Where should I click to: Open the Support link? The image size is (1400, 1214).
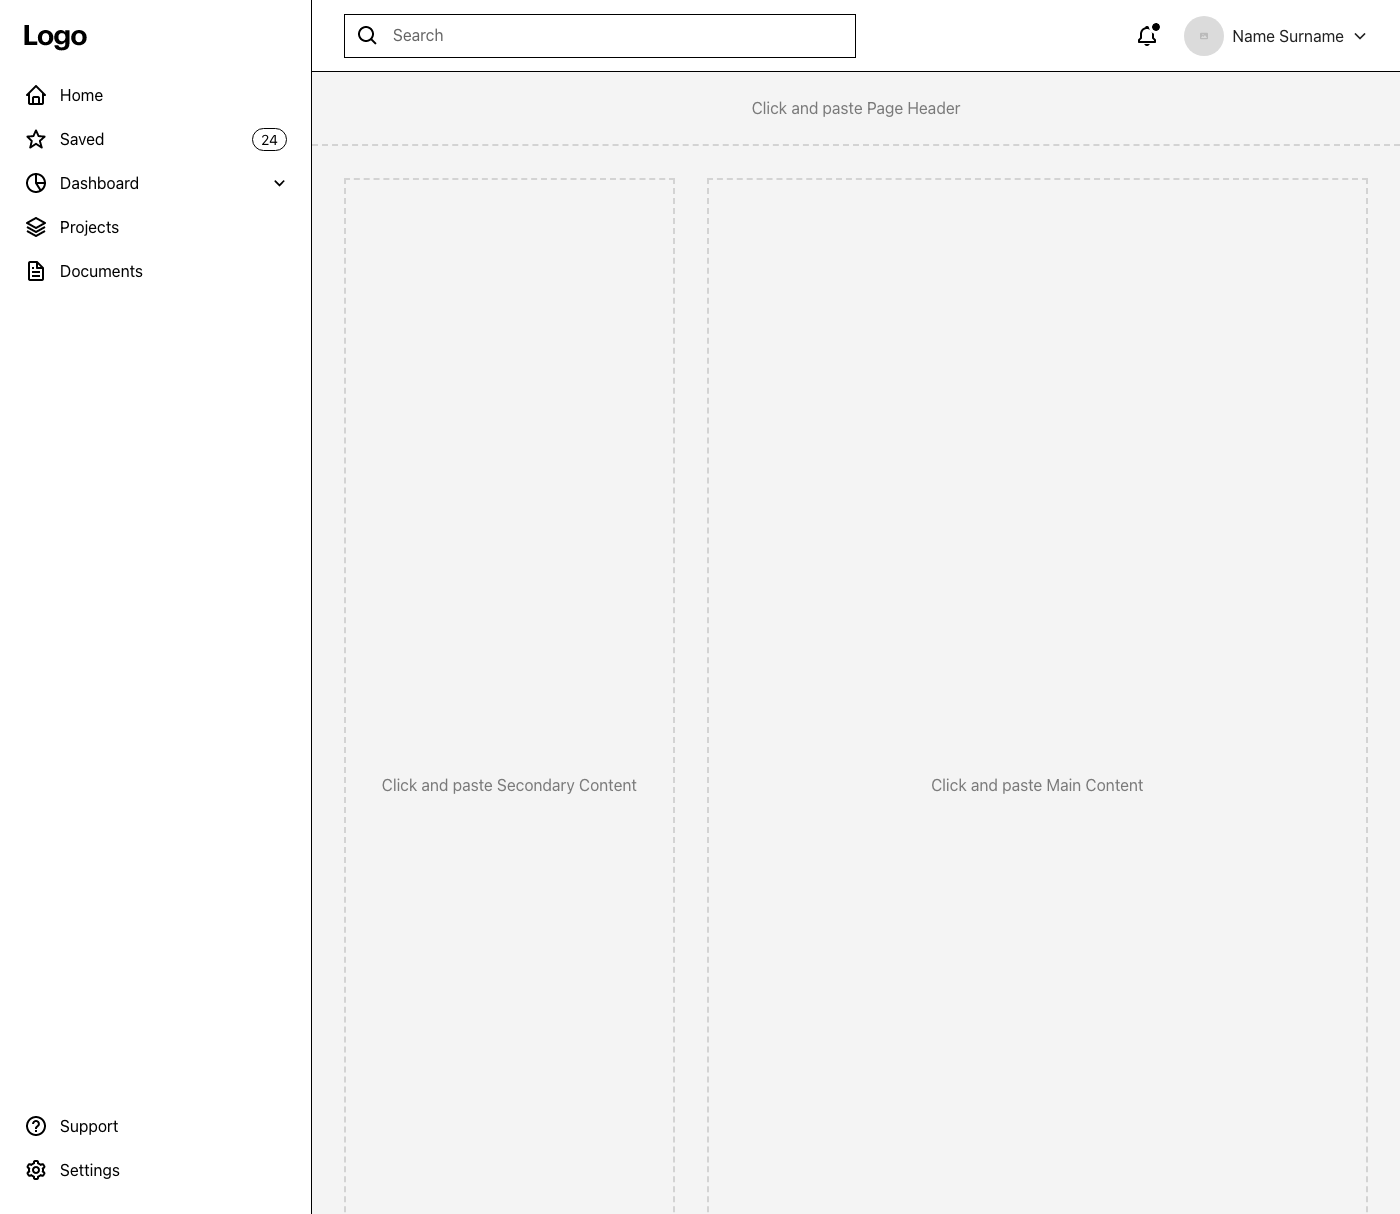pos(156,1126)
